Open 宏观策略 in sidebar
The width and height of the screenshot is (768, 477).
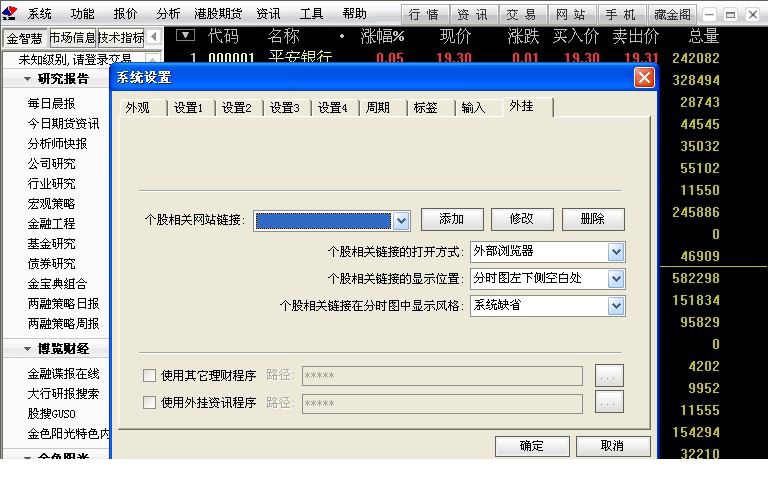(x=51, y=204)
